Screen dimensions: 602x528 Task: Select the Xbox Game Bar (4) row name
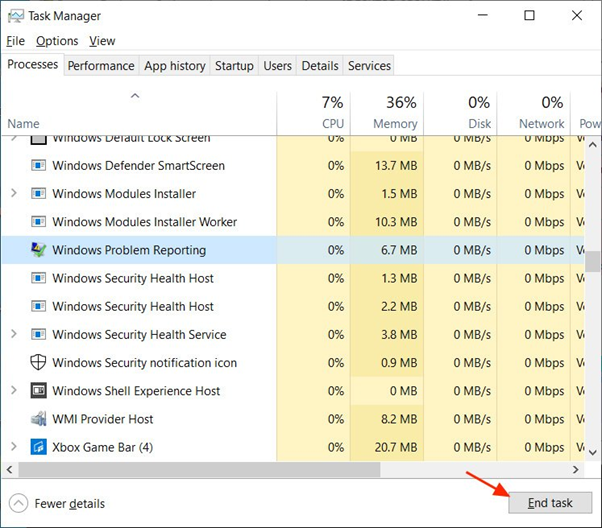(x=103, y=447)
